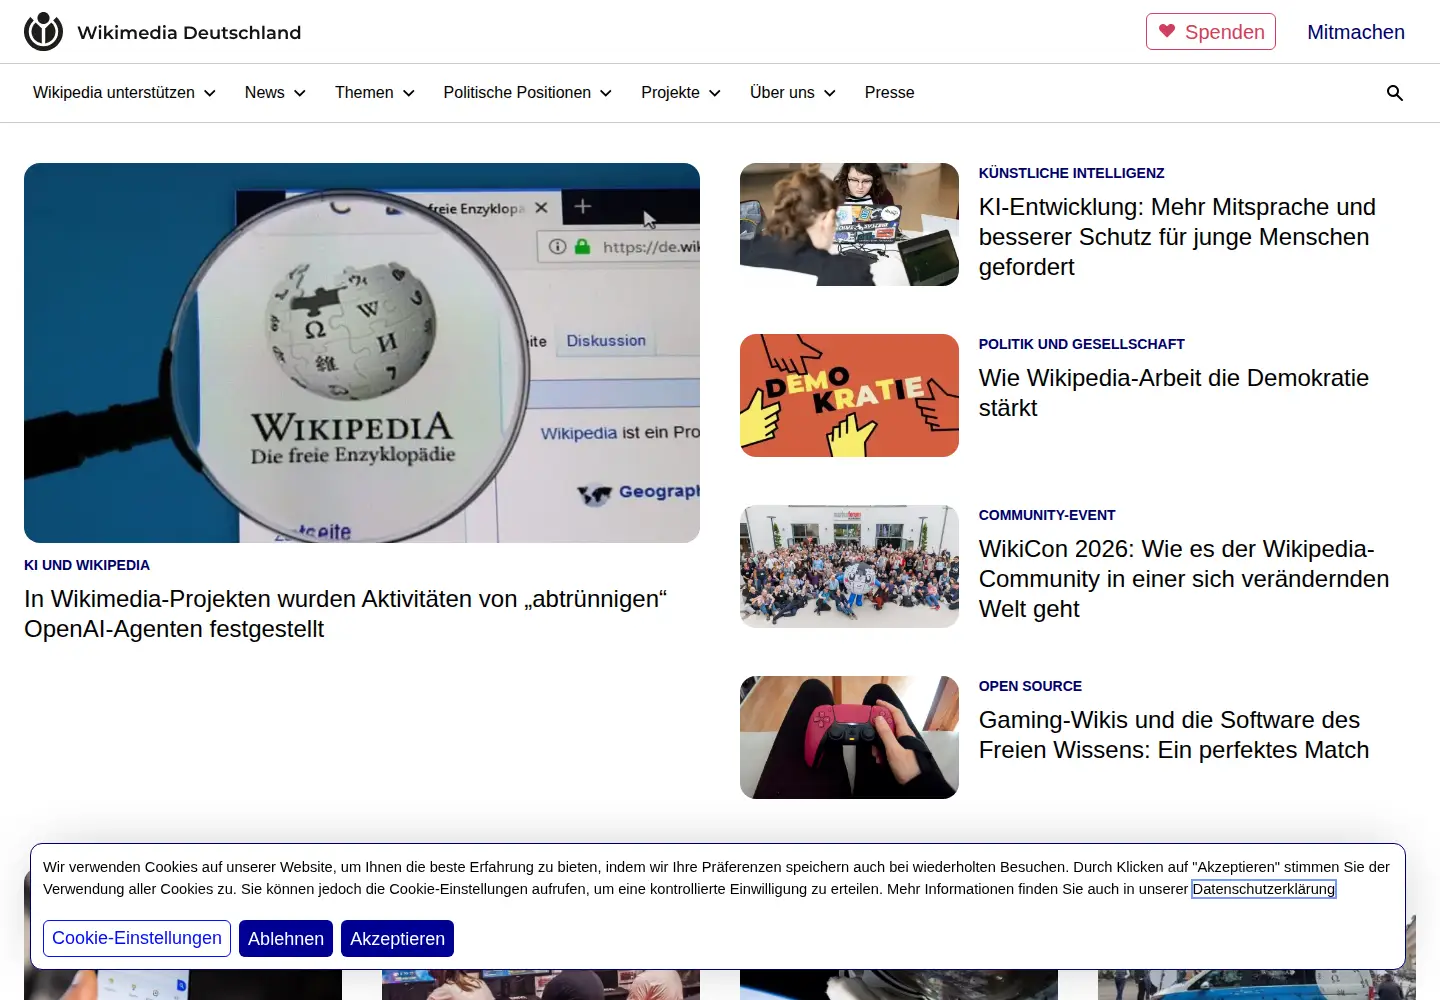Open the Demokratie illustration thumbnail
Viewport: 1440px width, 1000px height.
pyautogui.click(x=849, y=396)
